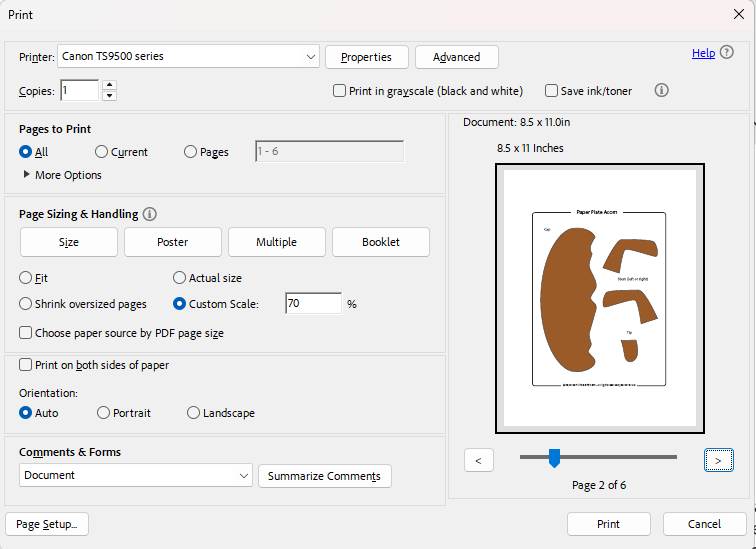Click Summarize Comments button
The height and width of the screenshot is (549, 756).
324,476
